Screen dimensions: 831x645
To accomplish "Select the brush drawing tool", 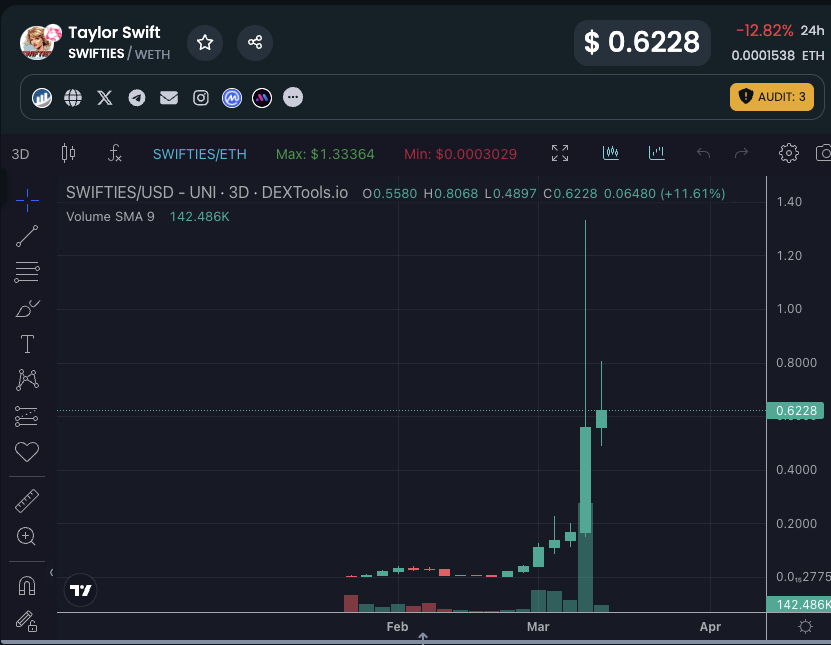I will coord(27,308).
